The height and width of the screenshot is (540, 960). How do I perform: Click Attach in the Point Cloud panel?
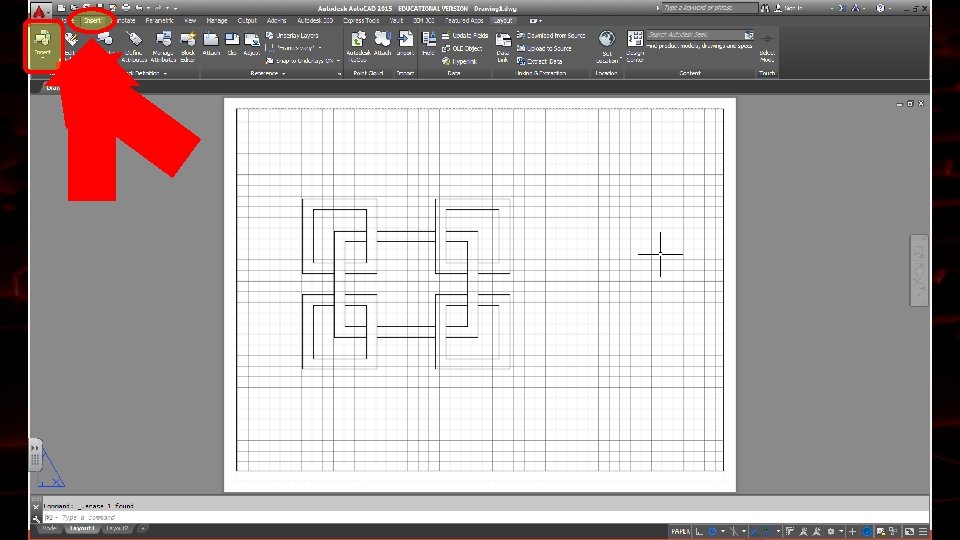pyautogui.click(x=383, y=44)
